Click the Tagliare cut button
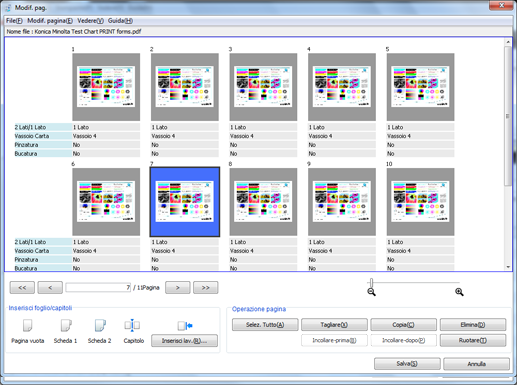 click(334, 324)
